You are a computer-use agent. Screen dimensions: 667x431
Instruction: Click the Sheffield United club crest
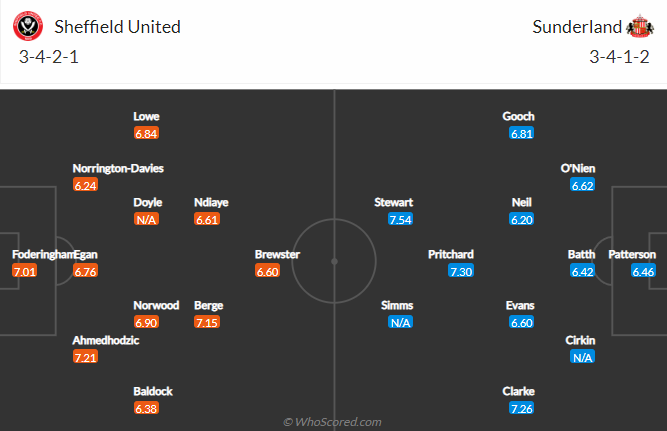28,26
